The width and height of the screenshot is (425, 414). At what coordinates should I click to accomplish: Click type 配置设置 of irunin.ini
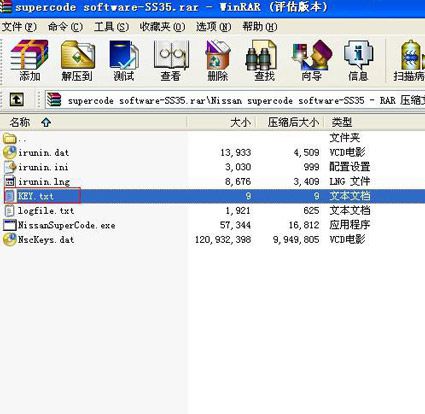[350, 167]
